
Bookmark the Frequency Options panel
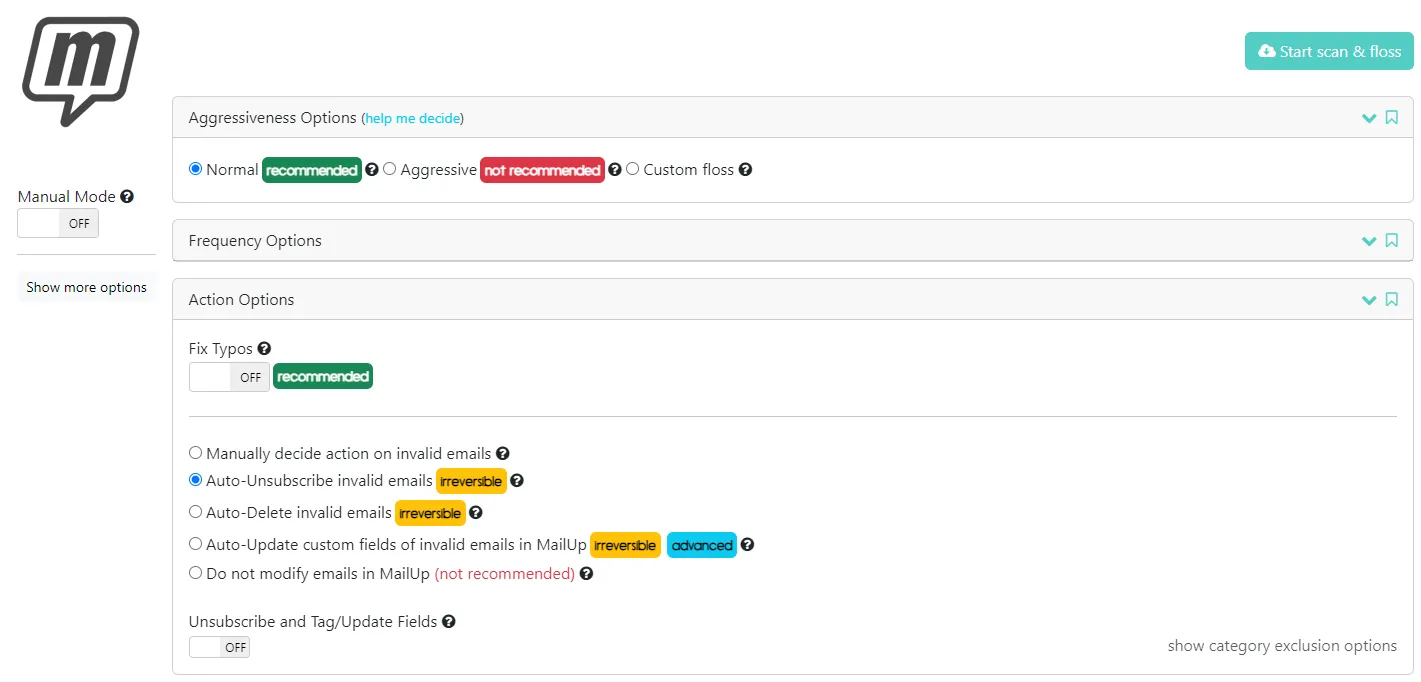[x=1391, y=241]
